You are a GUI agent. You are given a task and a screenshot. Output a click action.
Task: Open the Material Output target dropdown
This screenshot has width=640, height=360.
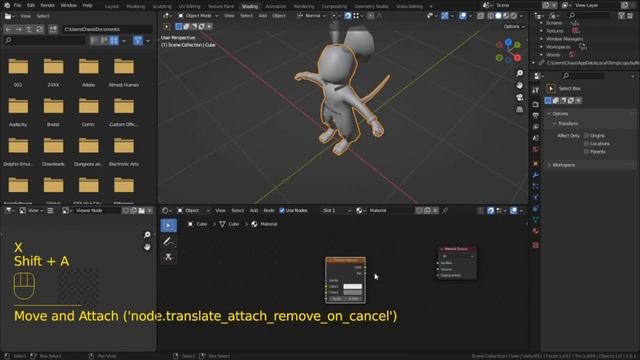coord(458,256)
